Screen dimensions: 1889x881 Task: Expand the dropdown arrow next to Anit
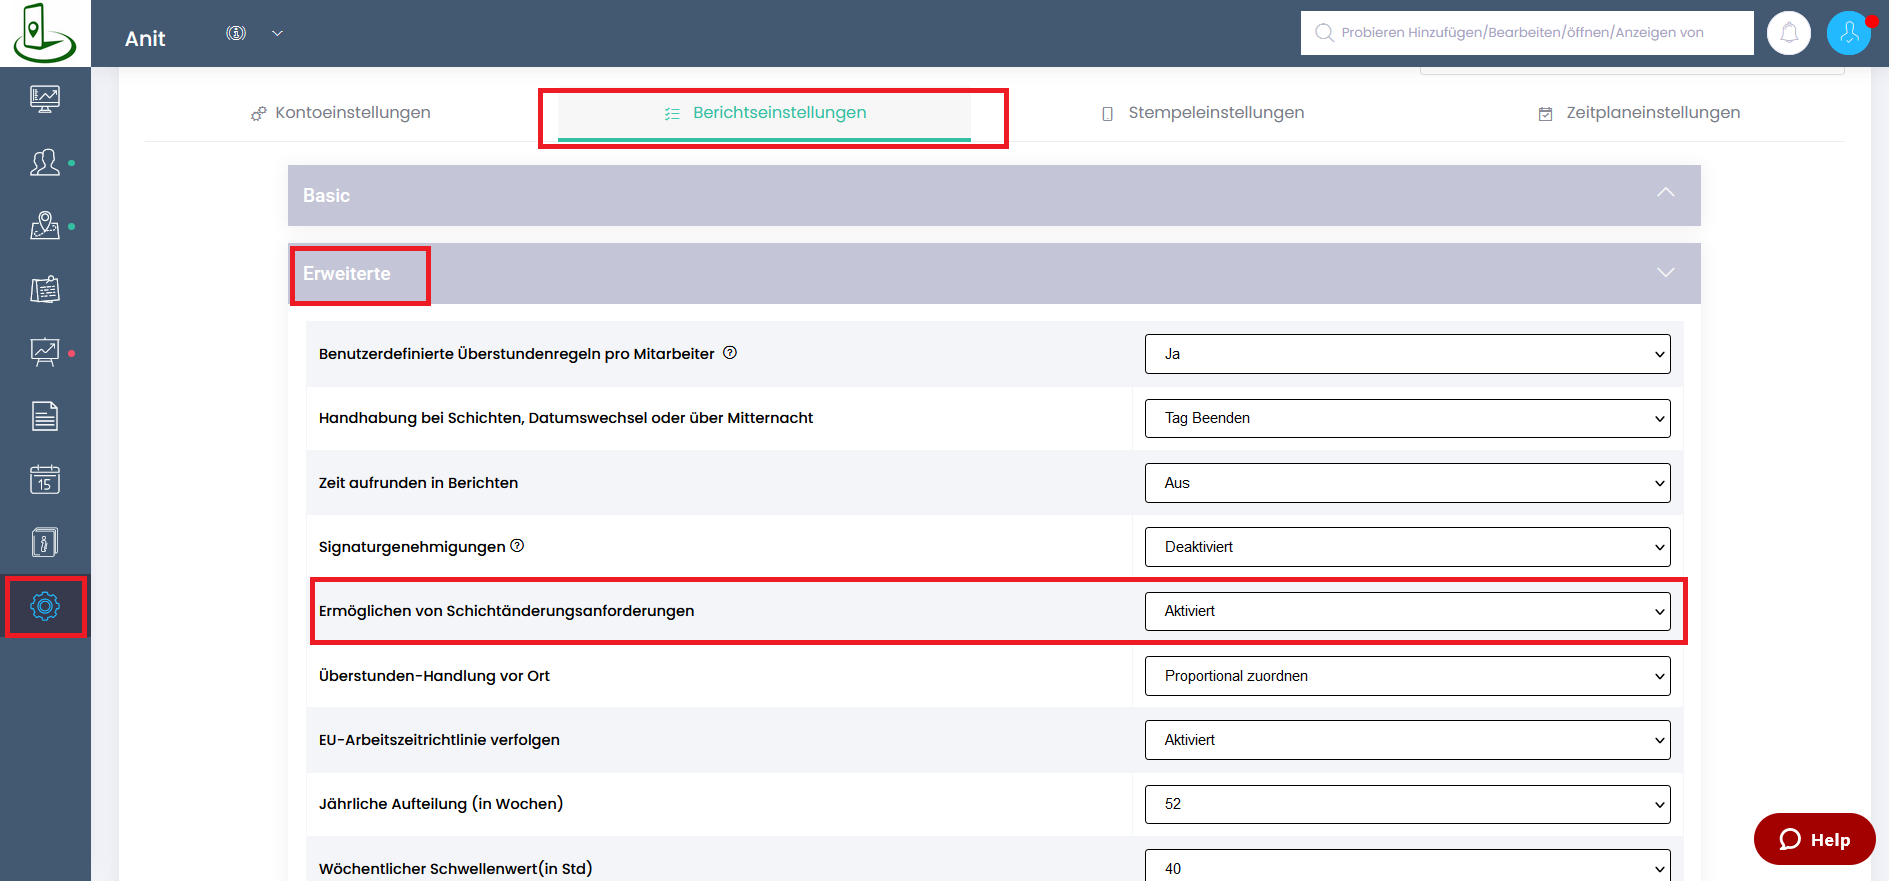(x=278, y=33)
